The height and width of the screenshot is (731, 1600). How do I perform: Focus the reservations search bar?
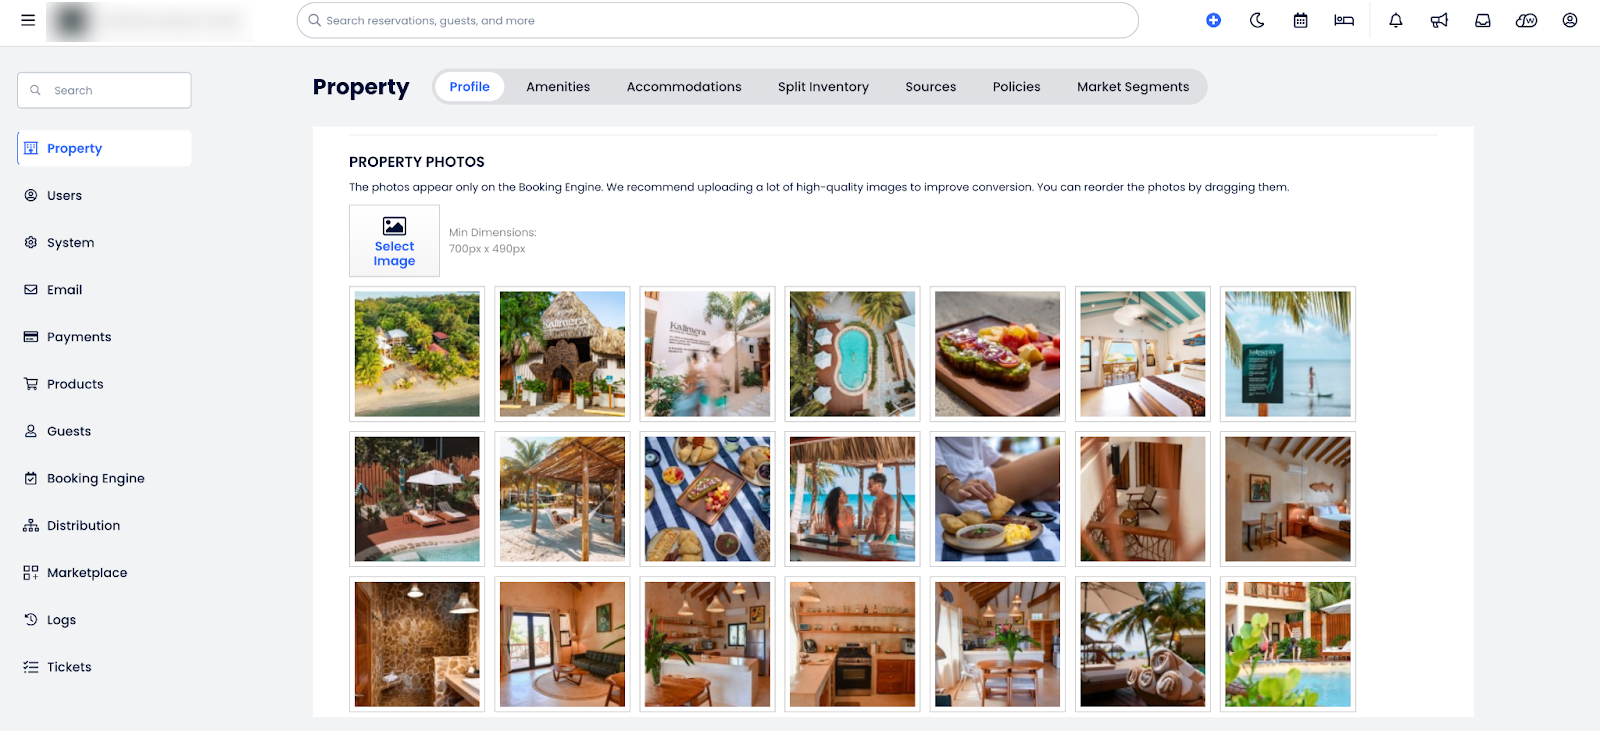pos(717,20)
